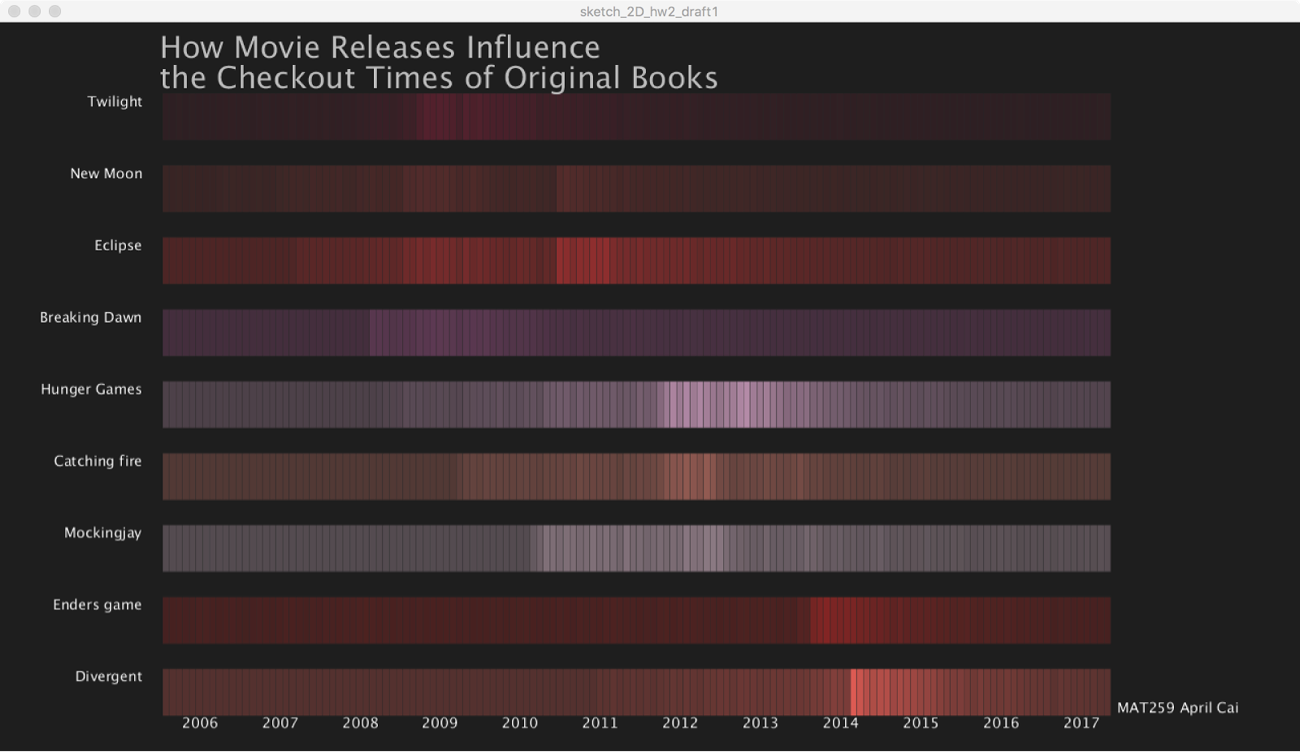This screenshot has height=752, width=1300.
Task: Select the Breaking Dawn row label
Action: point(90,318)
